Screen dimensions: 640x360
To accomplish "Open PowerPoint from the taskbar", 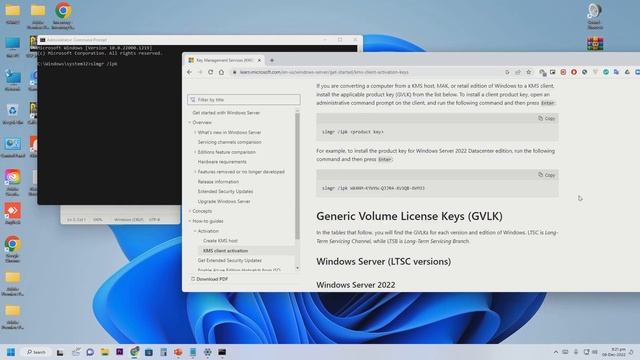I will tap(178, 352).
